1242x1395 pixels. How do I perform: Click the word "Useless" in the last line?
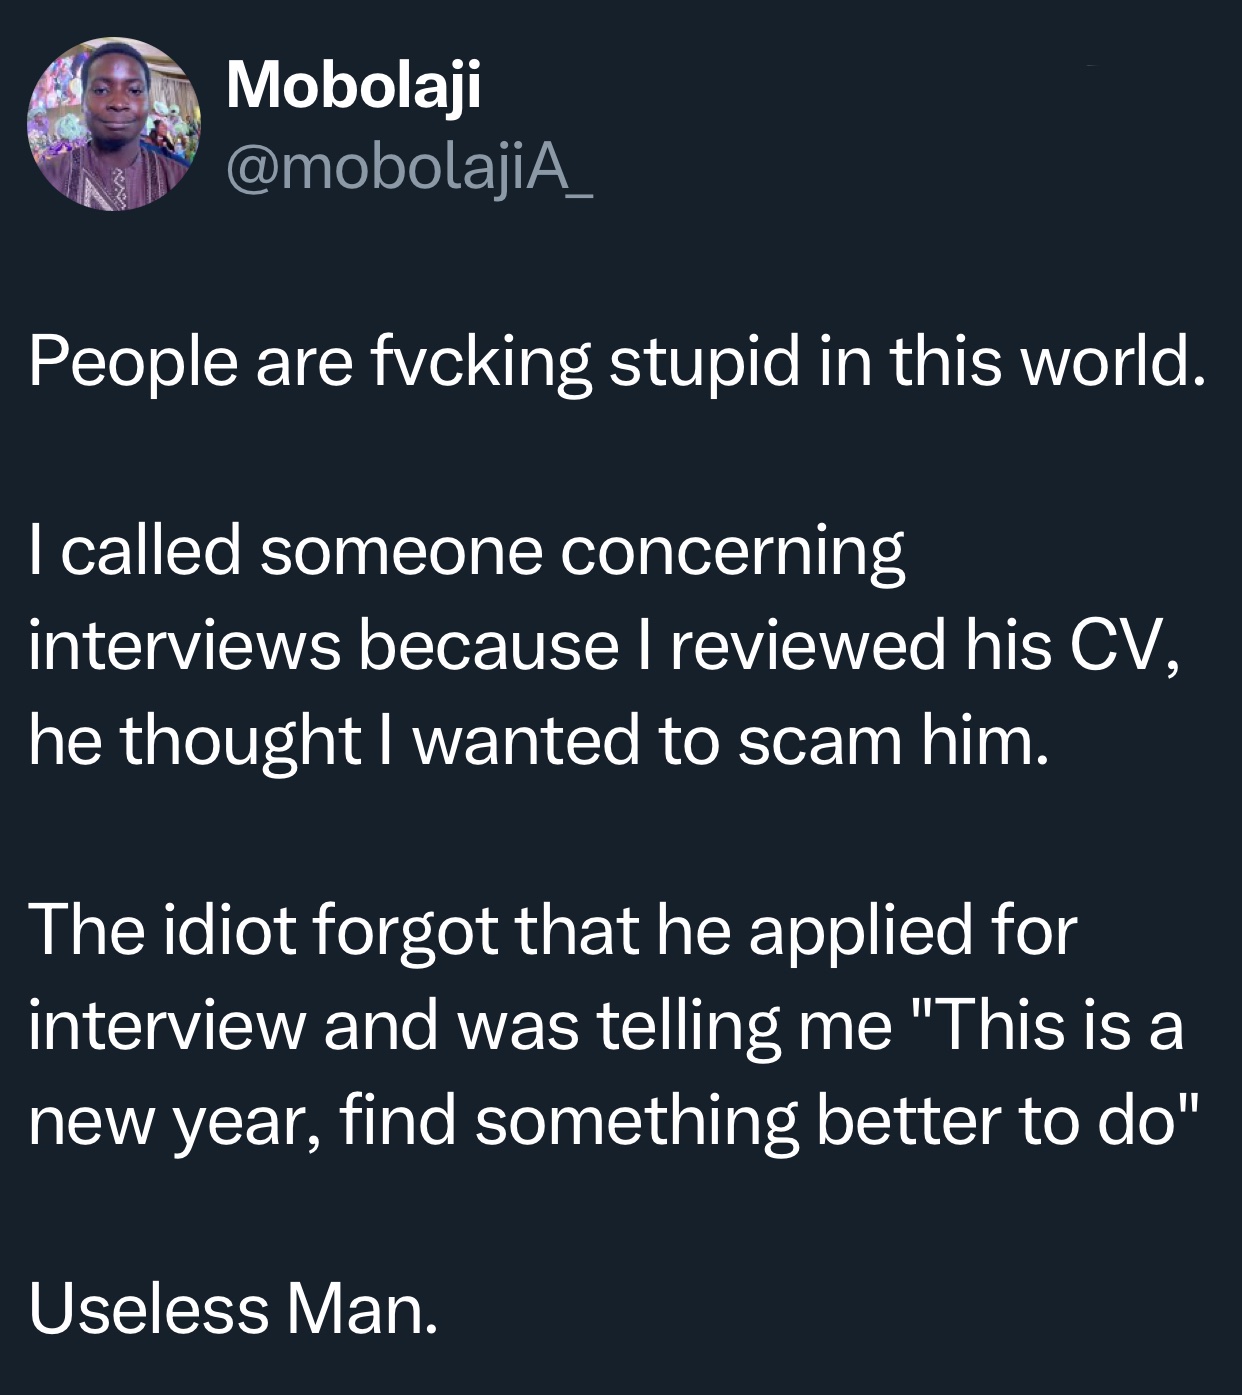[149, 1311]
